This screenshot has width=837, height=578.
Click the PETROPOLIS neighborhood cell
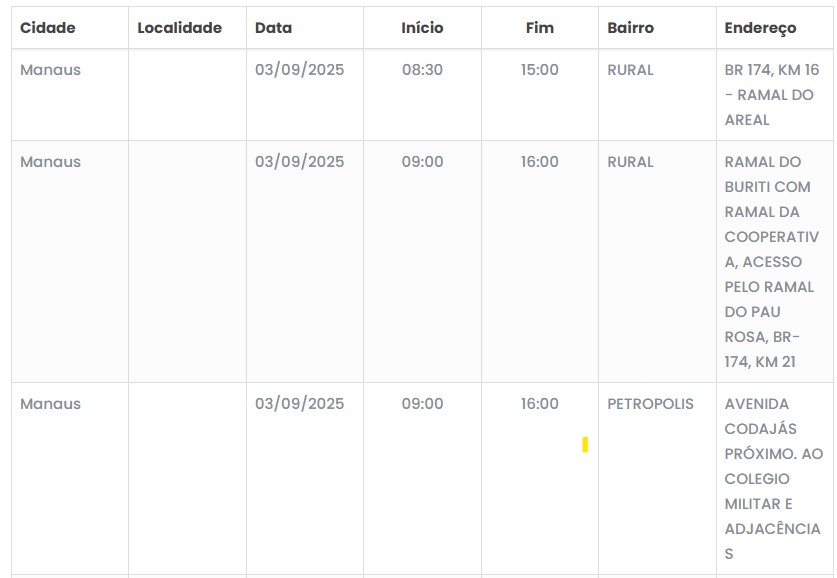(650, 404)
